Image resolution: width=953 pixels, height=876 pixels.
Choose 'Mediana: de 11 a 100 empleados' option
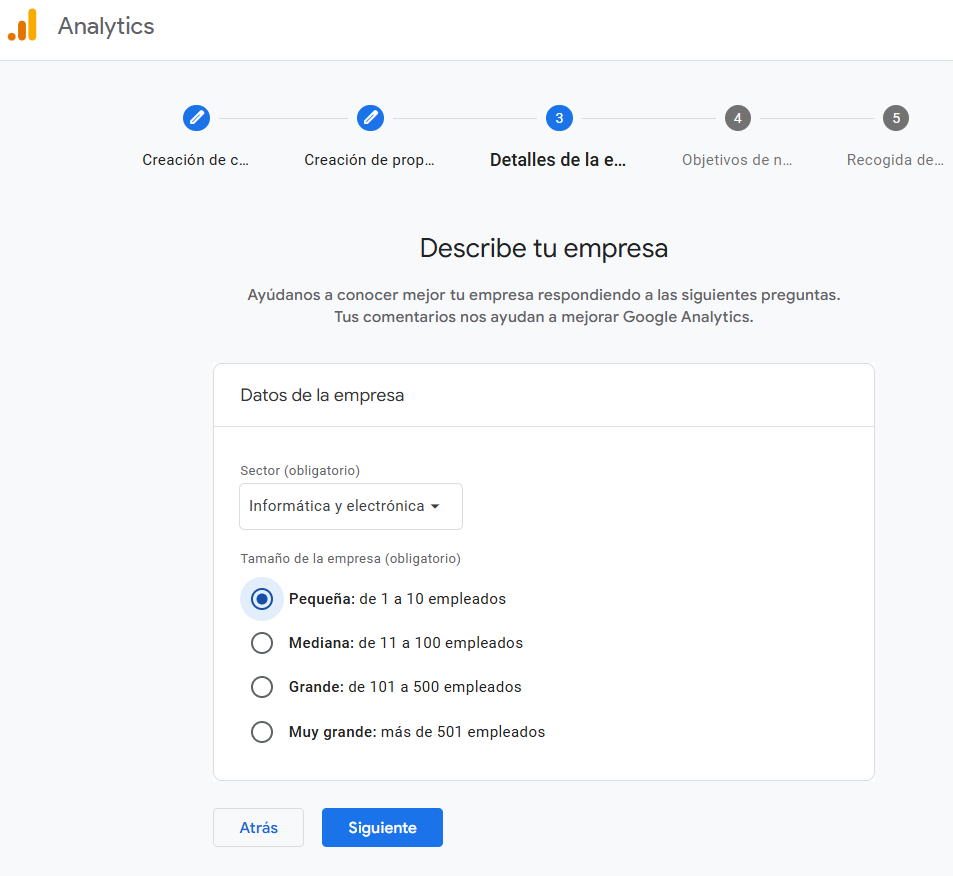(x=262, y=643)
